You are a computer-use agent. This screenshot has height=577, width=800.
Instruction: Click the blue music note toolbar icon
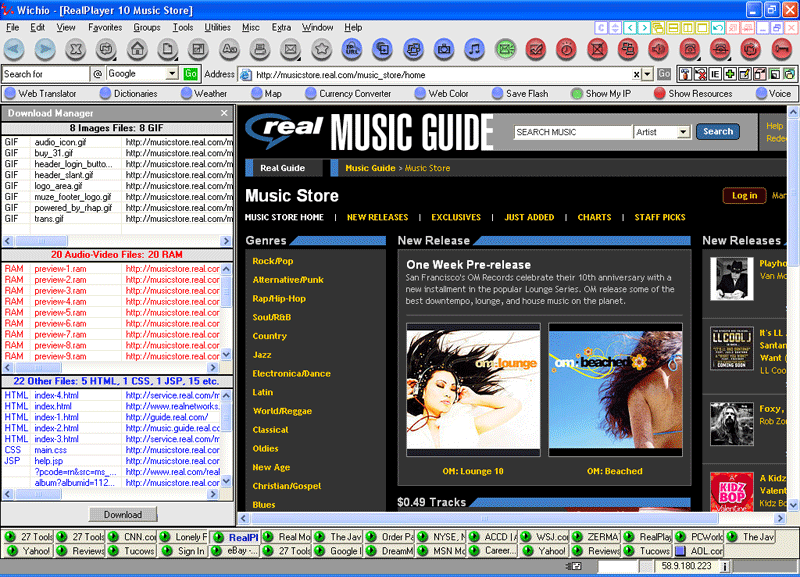[x=474, y=49]
